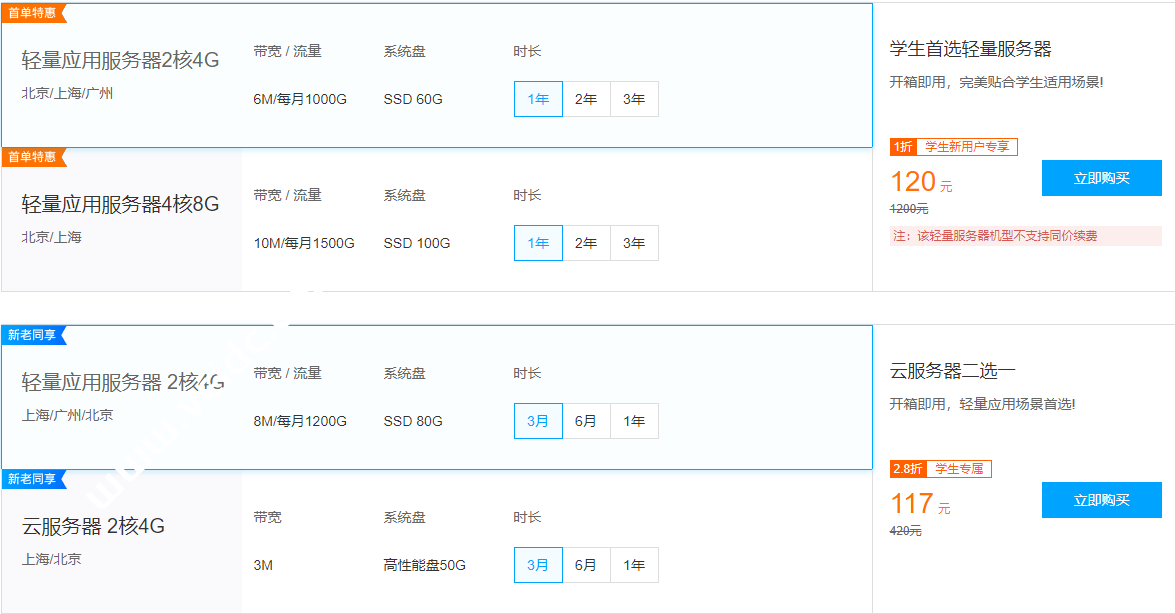The width and height of the screenshot is (1175, 614).
Task: Choose 6月 for 云服务器 2核4G
Action: pos(586,565)
